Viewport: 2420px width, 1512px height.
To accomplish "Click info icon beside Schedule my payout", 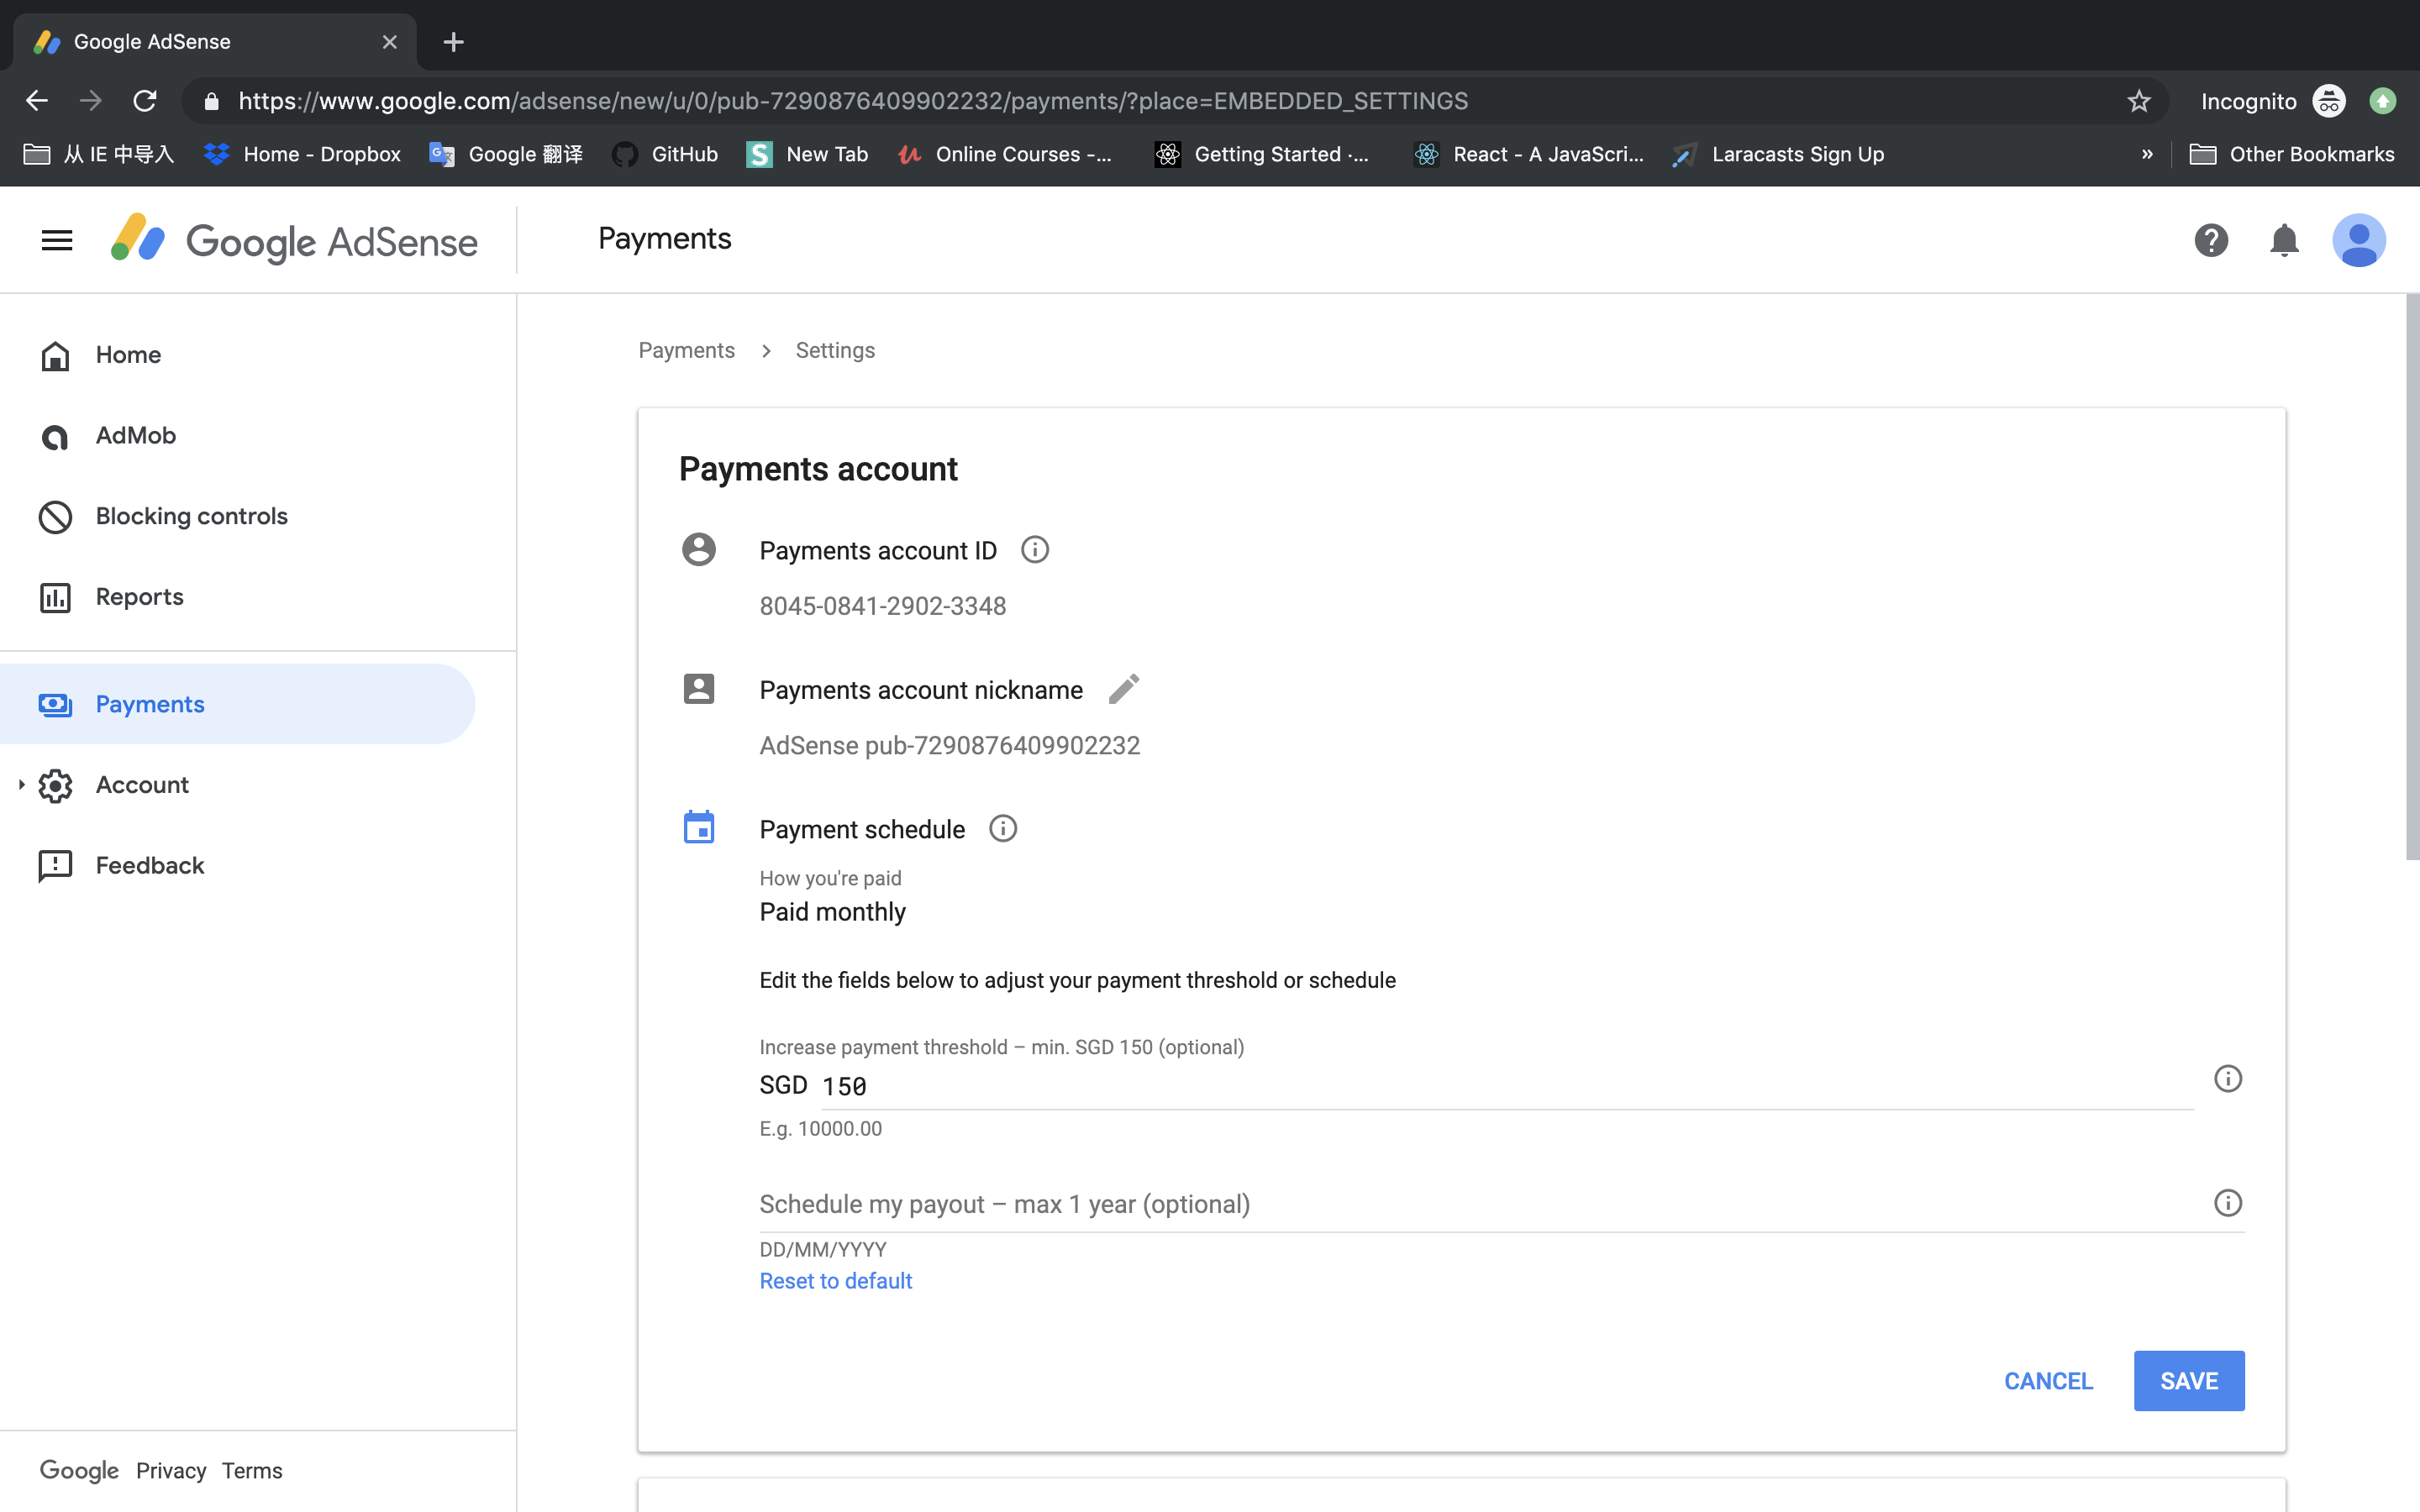I will 2227,1203.
